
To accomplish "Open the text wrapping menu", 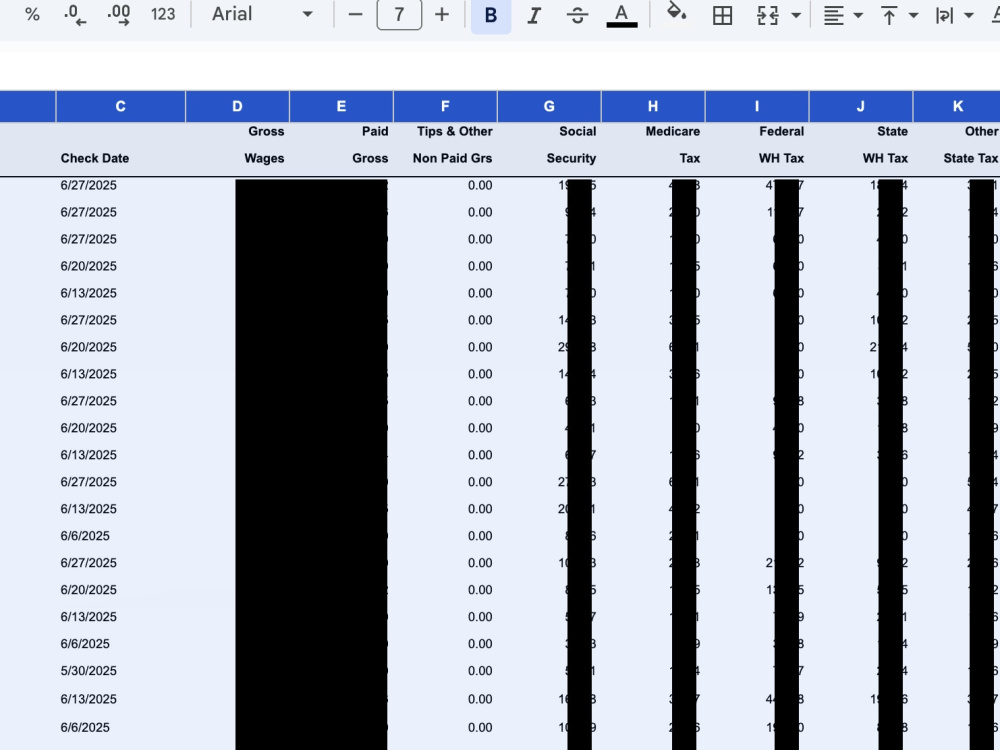I will (944, 15).
